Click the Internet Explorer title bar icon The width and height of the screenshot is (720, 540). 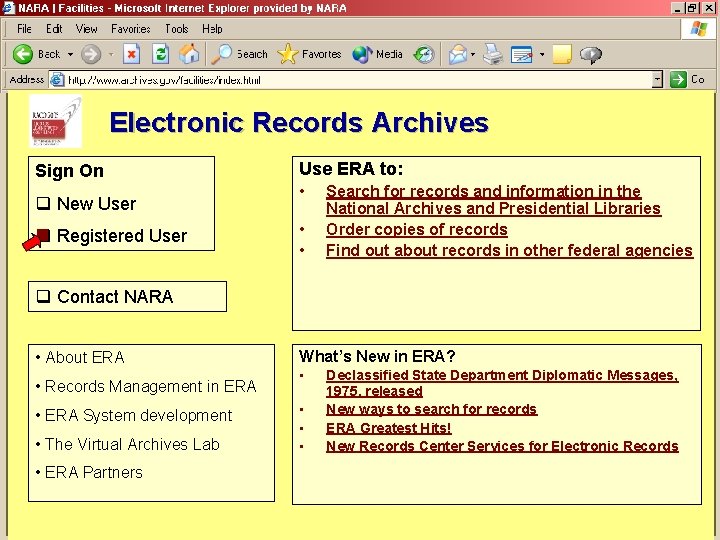click(9, 8)
